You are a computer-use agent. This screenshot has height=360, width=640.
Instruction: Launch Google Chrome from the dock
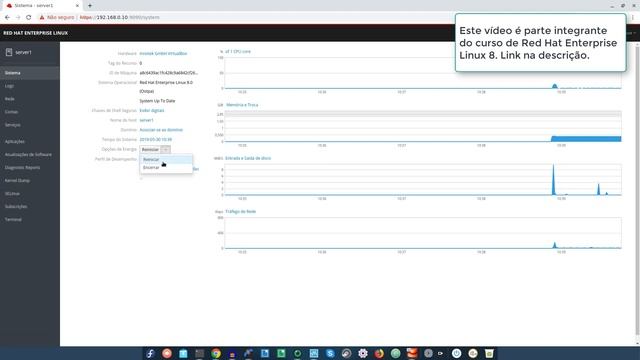pyautogui.click(x=216, y=353)
